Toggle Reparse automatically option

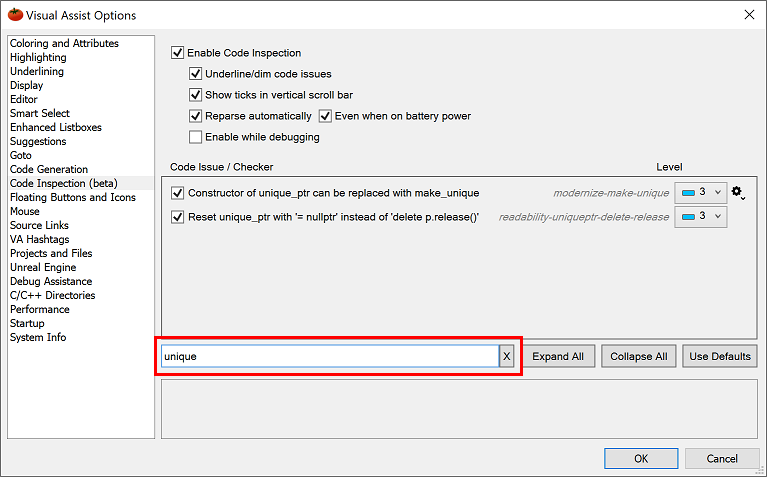pyautogui.click(x=196, y=116)
